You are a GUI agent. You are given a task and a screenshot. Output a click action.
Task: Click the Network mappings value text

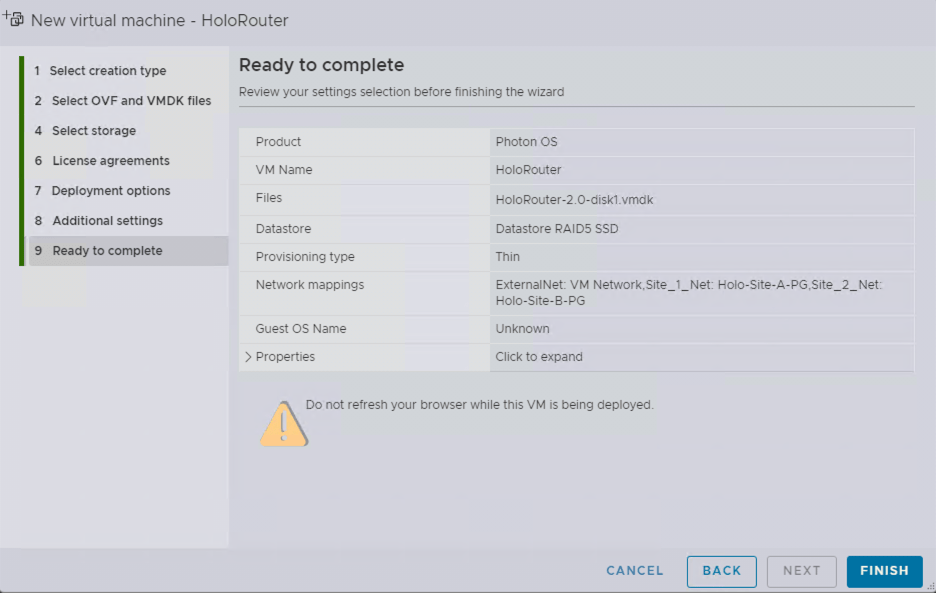pyautogui.click(x=688, y=292)
